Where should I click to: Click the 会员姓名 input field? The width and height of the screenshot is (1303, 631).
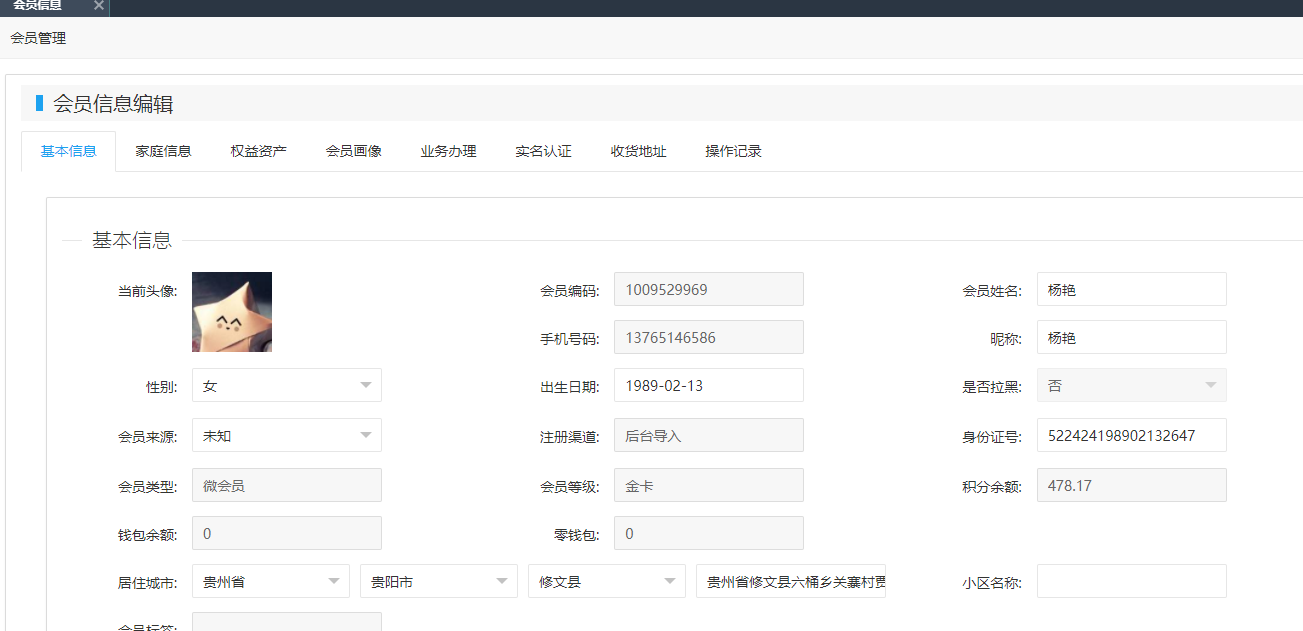[1131, 290]
